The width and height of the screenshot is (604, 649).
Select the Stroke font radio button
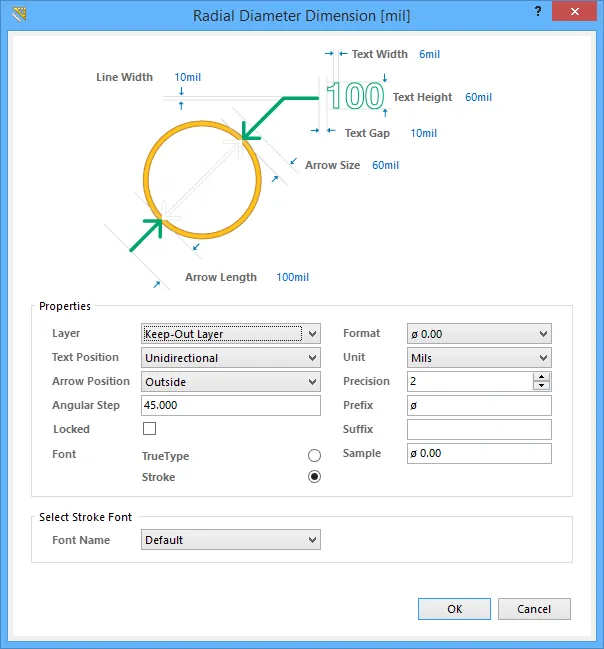314,477
